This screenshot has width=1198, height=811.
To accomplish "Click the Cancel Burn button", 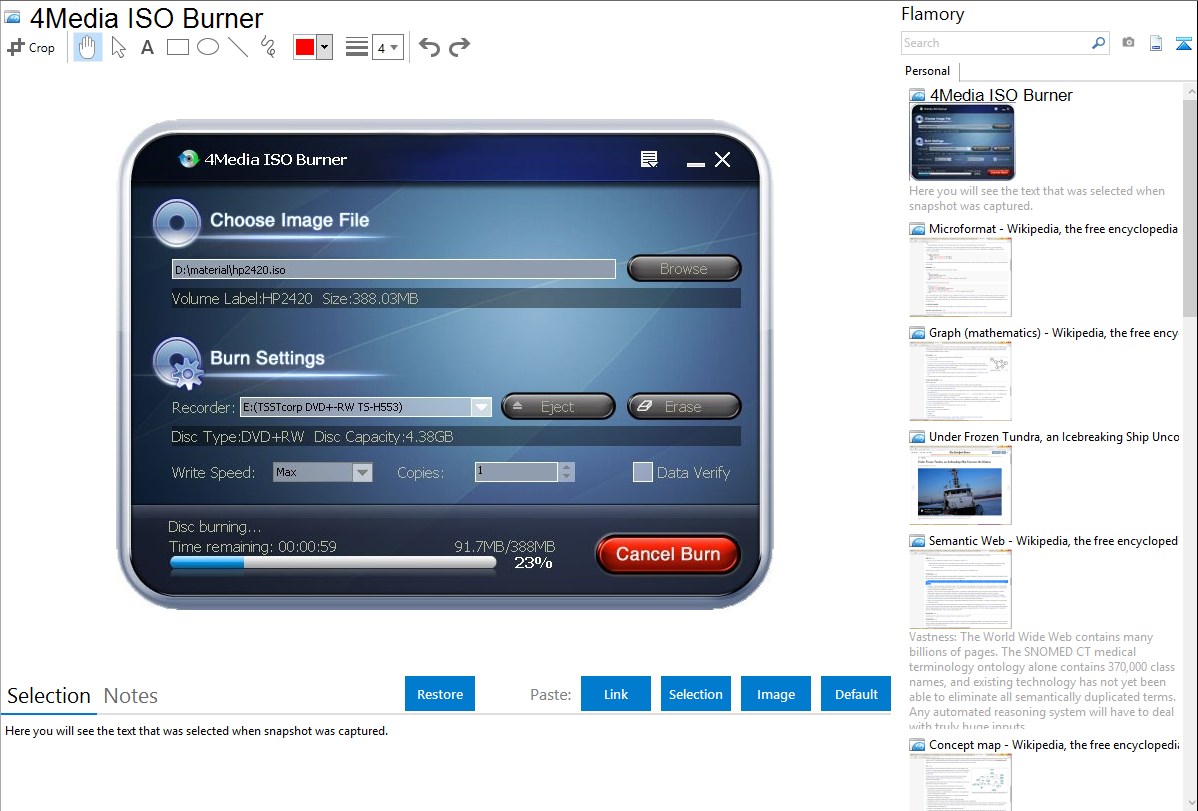I will click(x=668, y=554).
